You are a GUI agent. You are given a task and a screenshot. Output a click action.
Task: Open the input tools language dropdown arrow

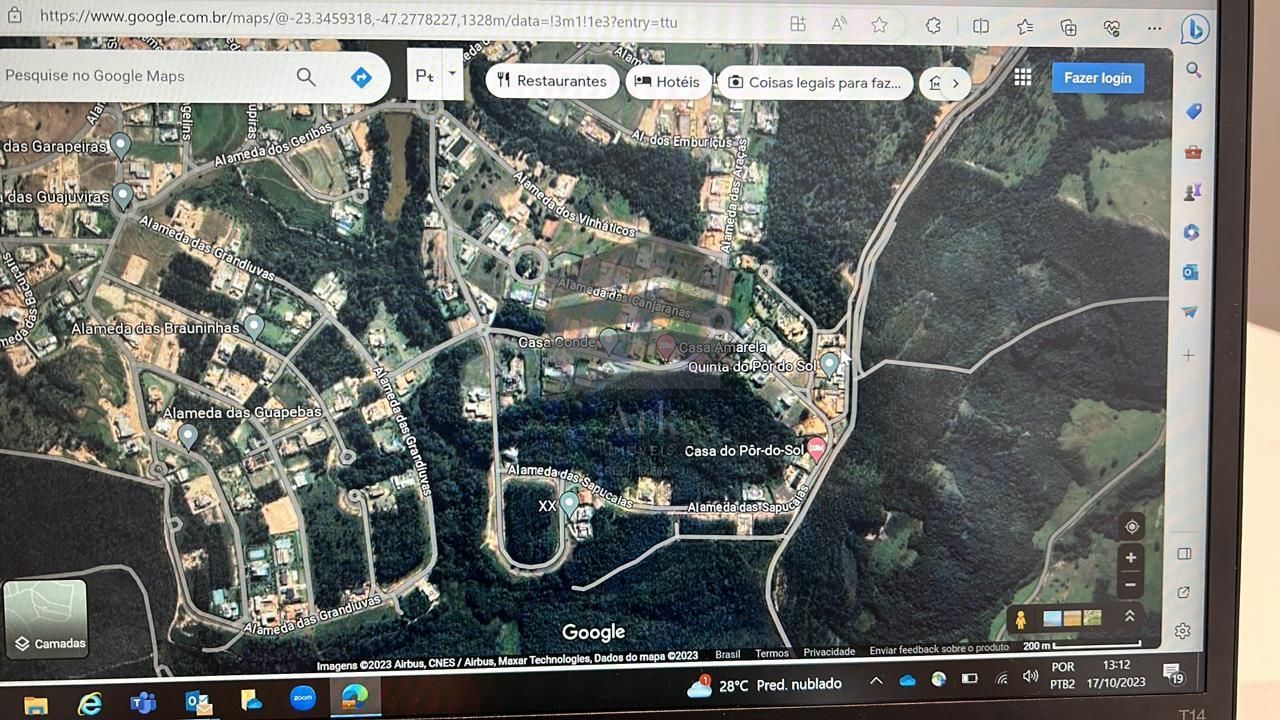pyautogui.click(x=452, y=74)
